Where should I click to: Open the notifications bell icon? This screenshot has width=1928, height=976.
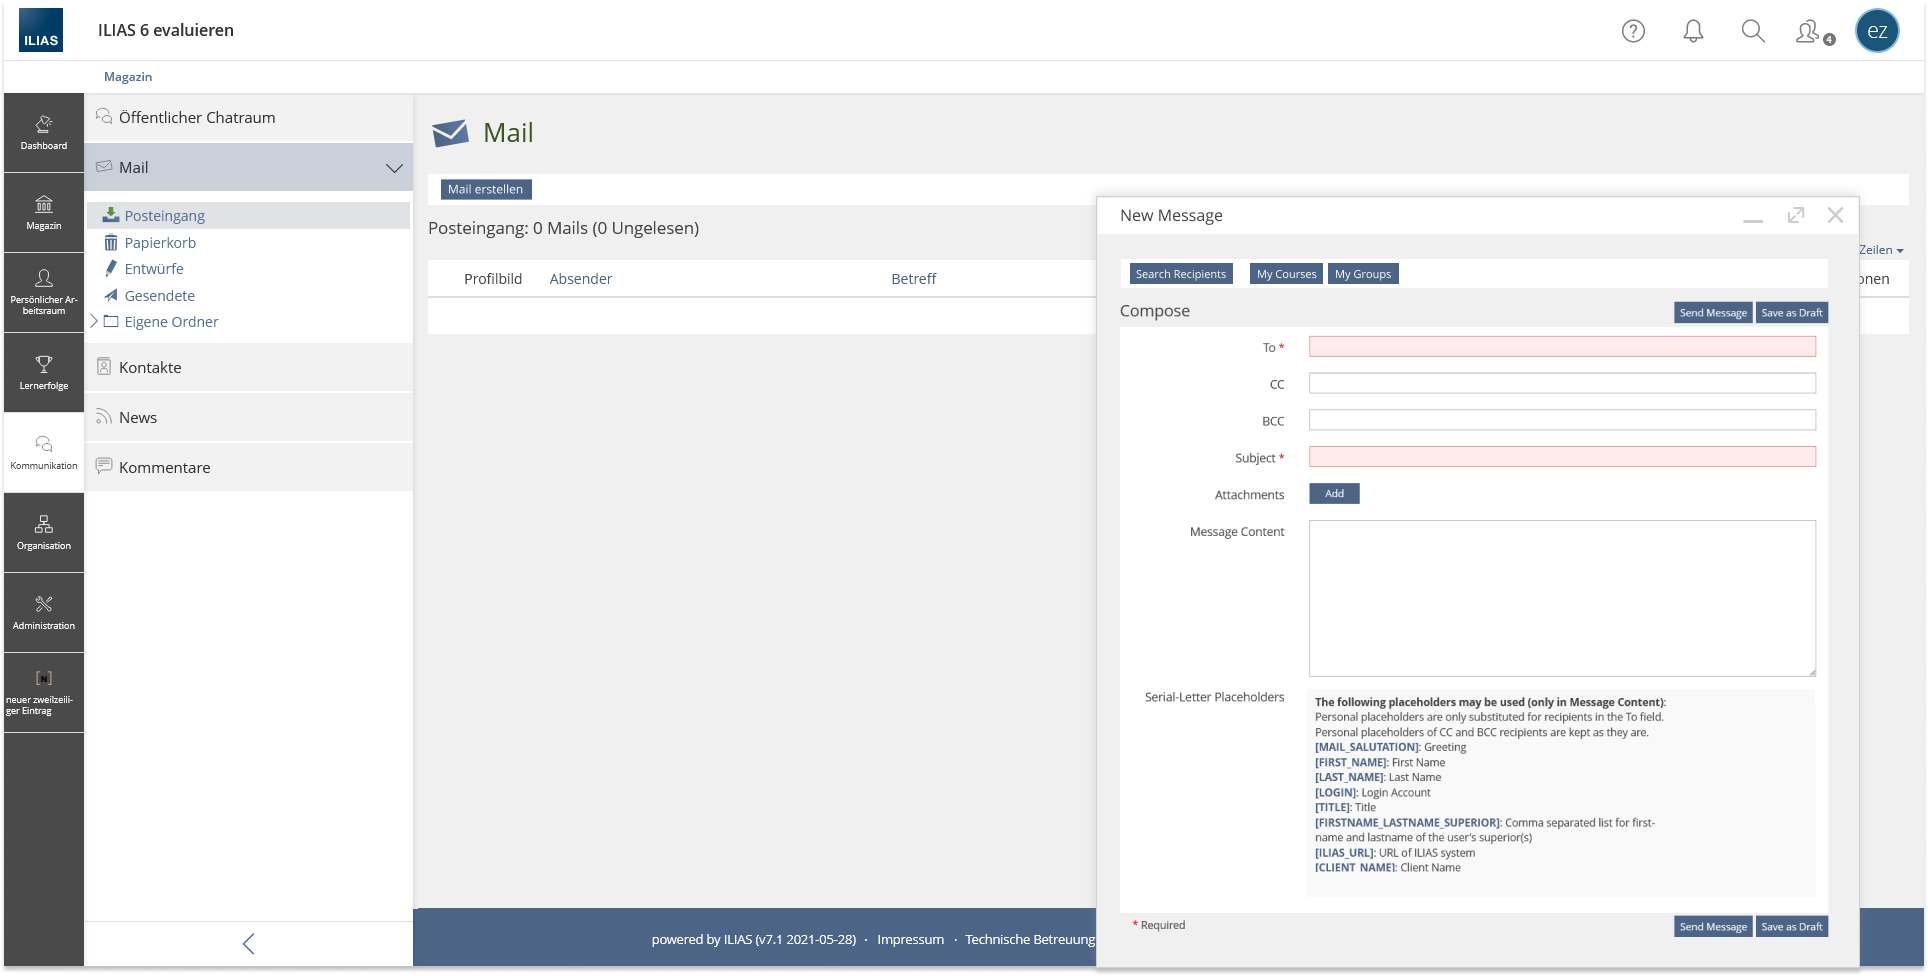coord(1693,31)
